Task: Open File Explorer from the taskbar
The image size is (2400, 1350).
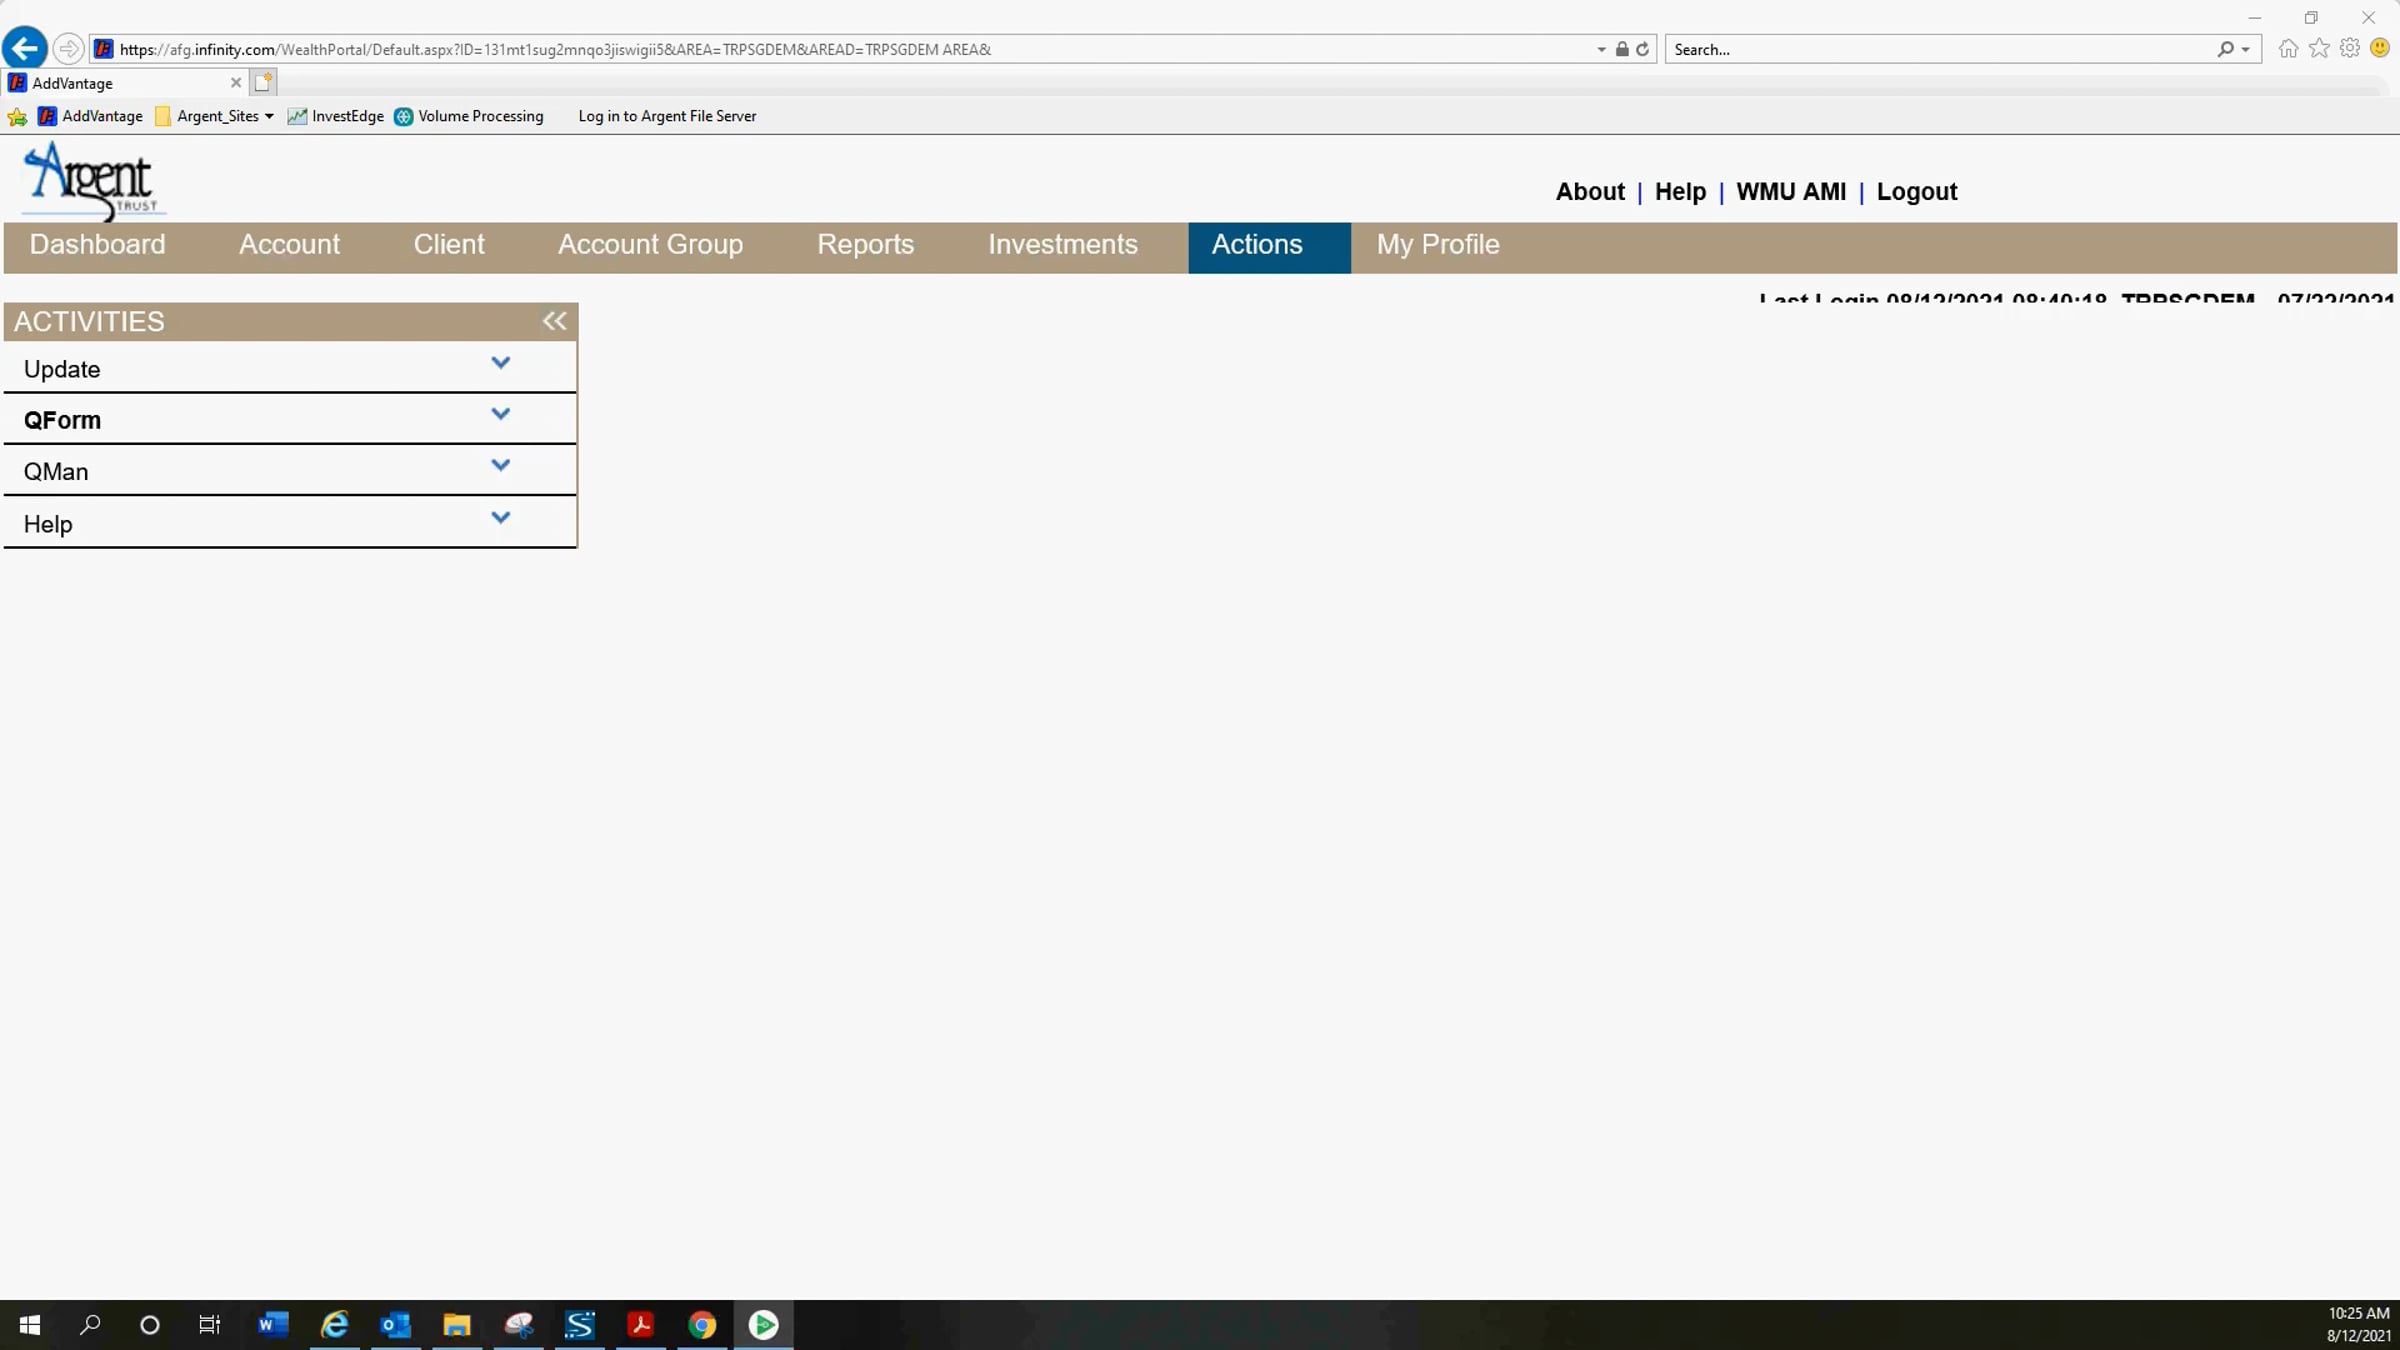Action: (x=457, y=1325)
